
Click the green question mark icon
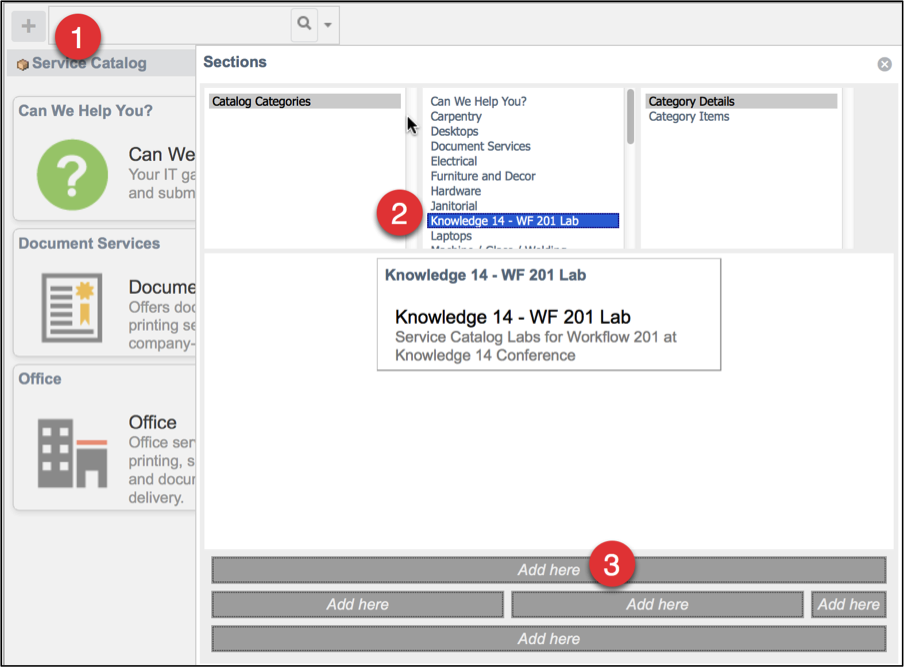pyautogui.click(x=72, y=175)
